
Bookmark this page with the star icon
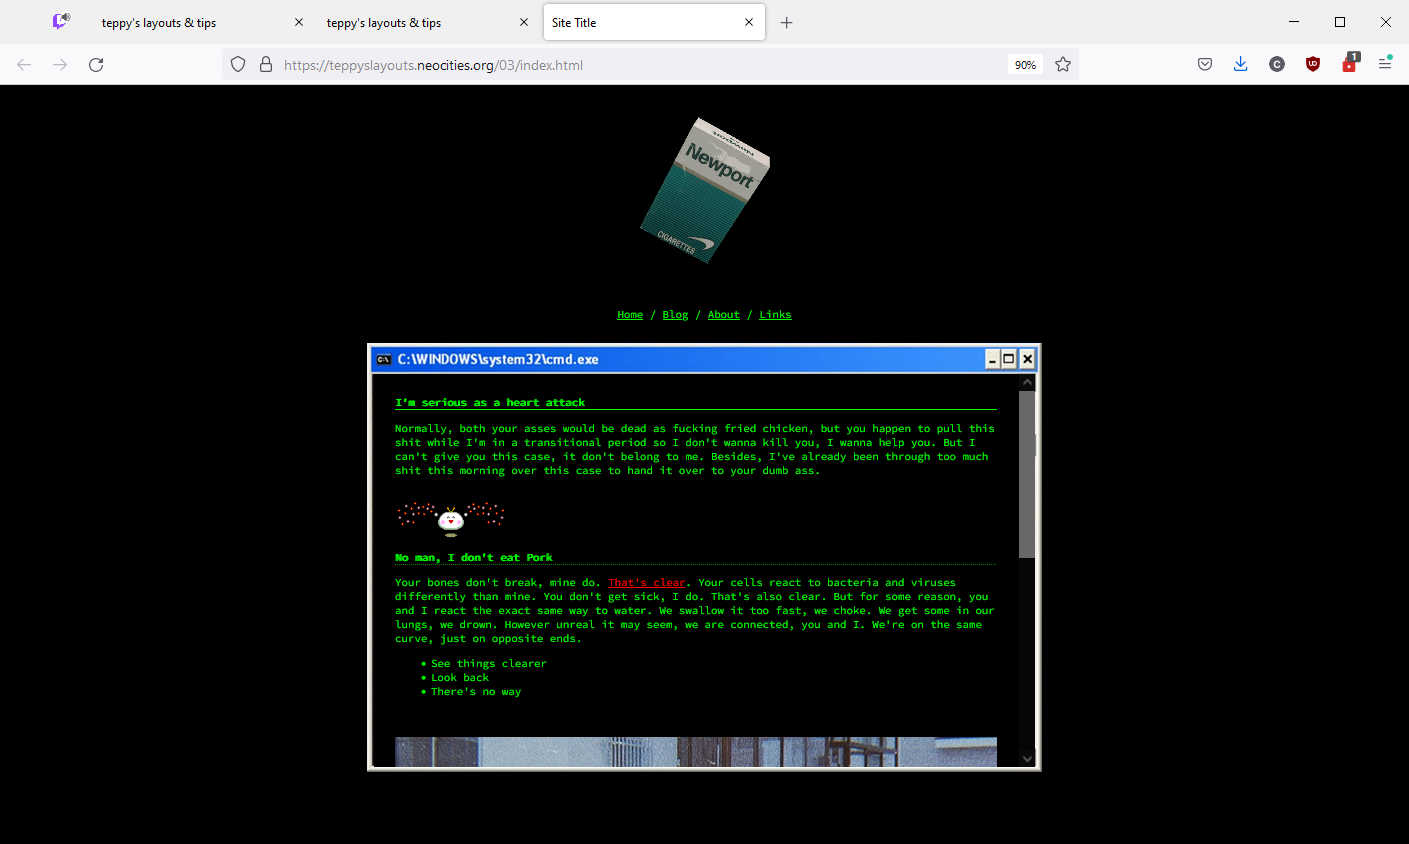click(x=1063, y=64)
